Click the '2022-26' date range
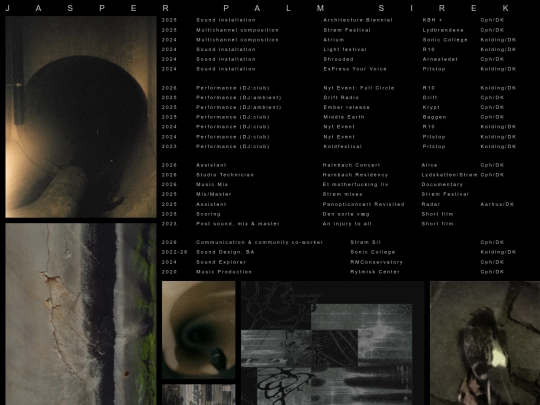540x405 pixels. (x=175, y=252)
